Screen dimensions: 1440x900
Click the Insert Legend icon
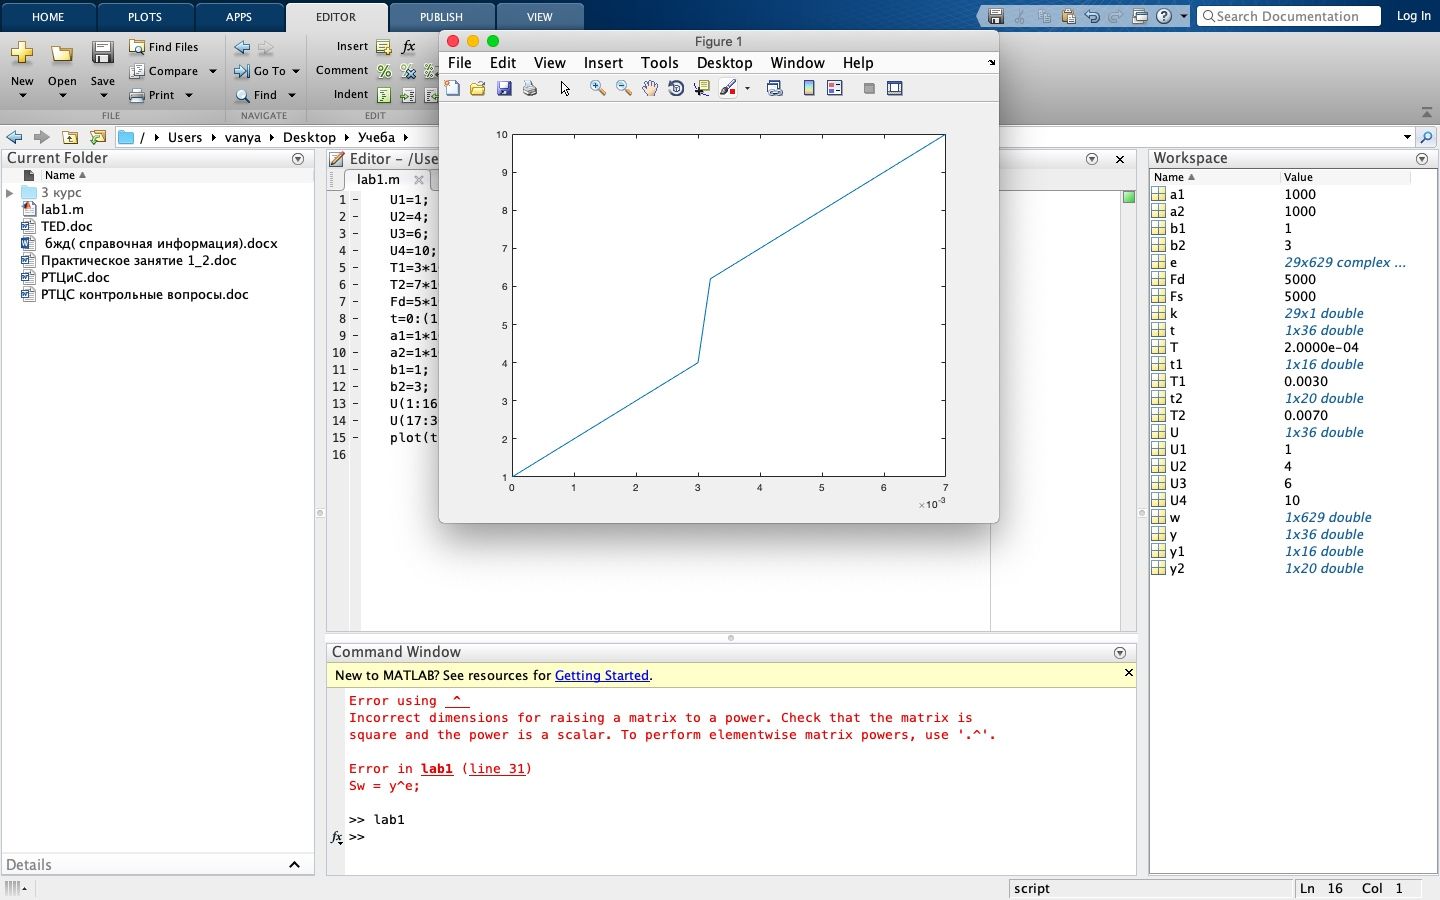coord(835,88)
